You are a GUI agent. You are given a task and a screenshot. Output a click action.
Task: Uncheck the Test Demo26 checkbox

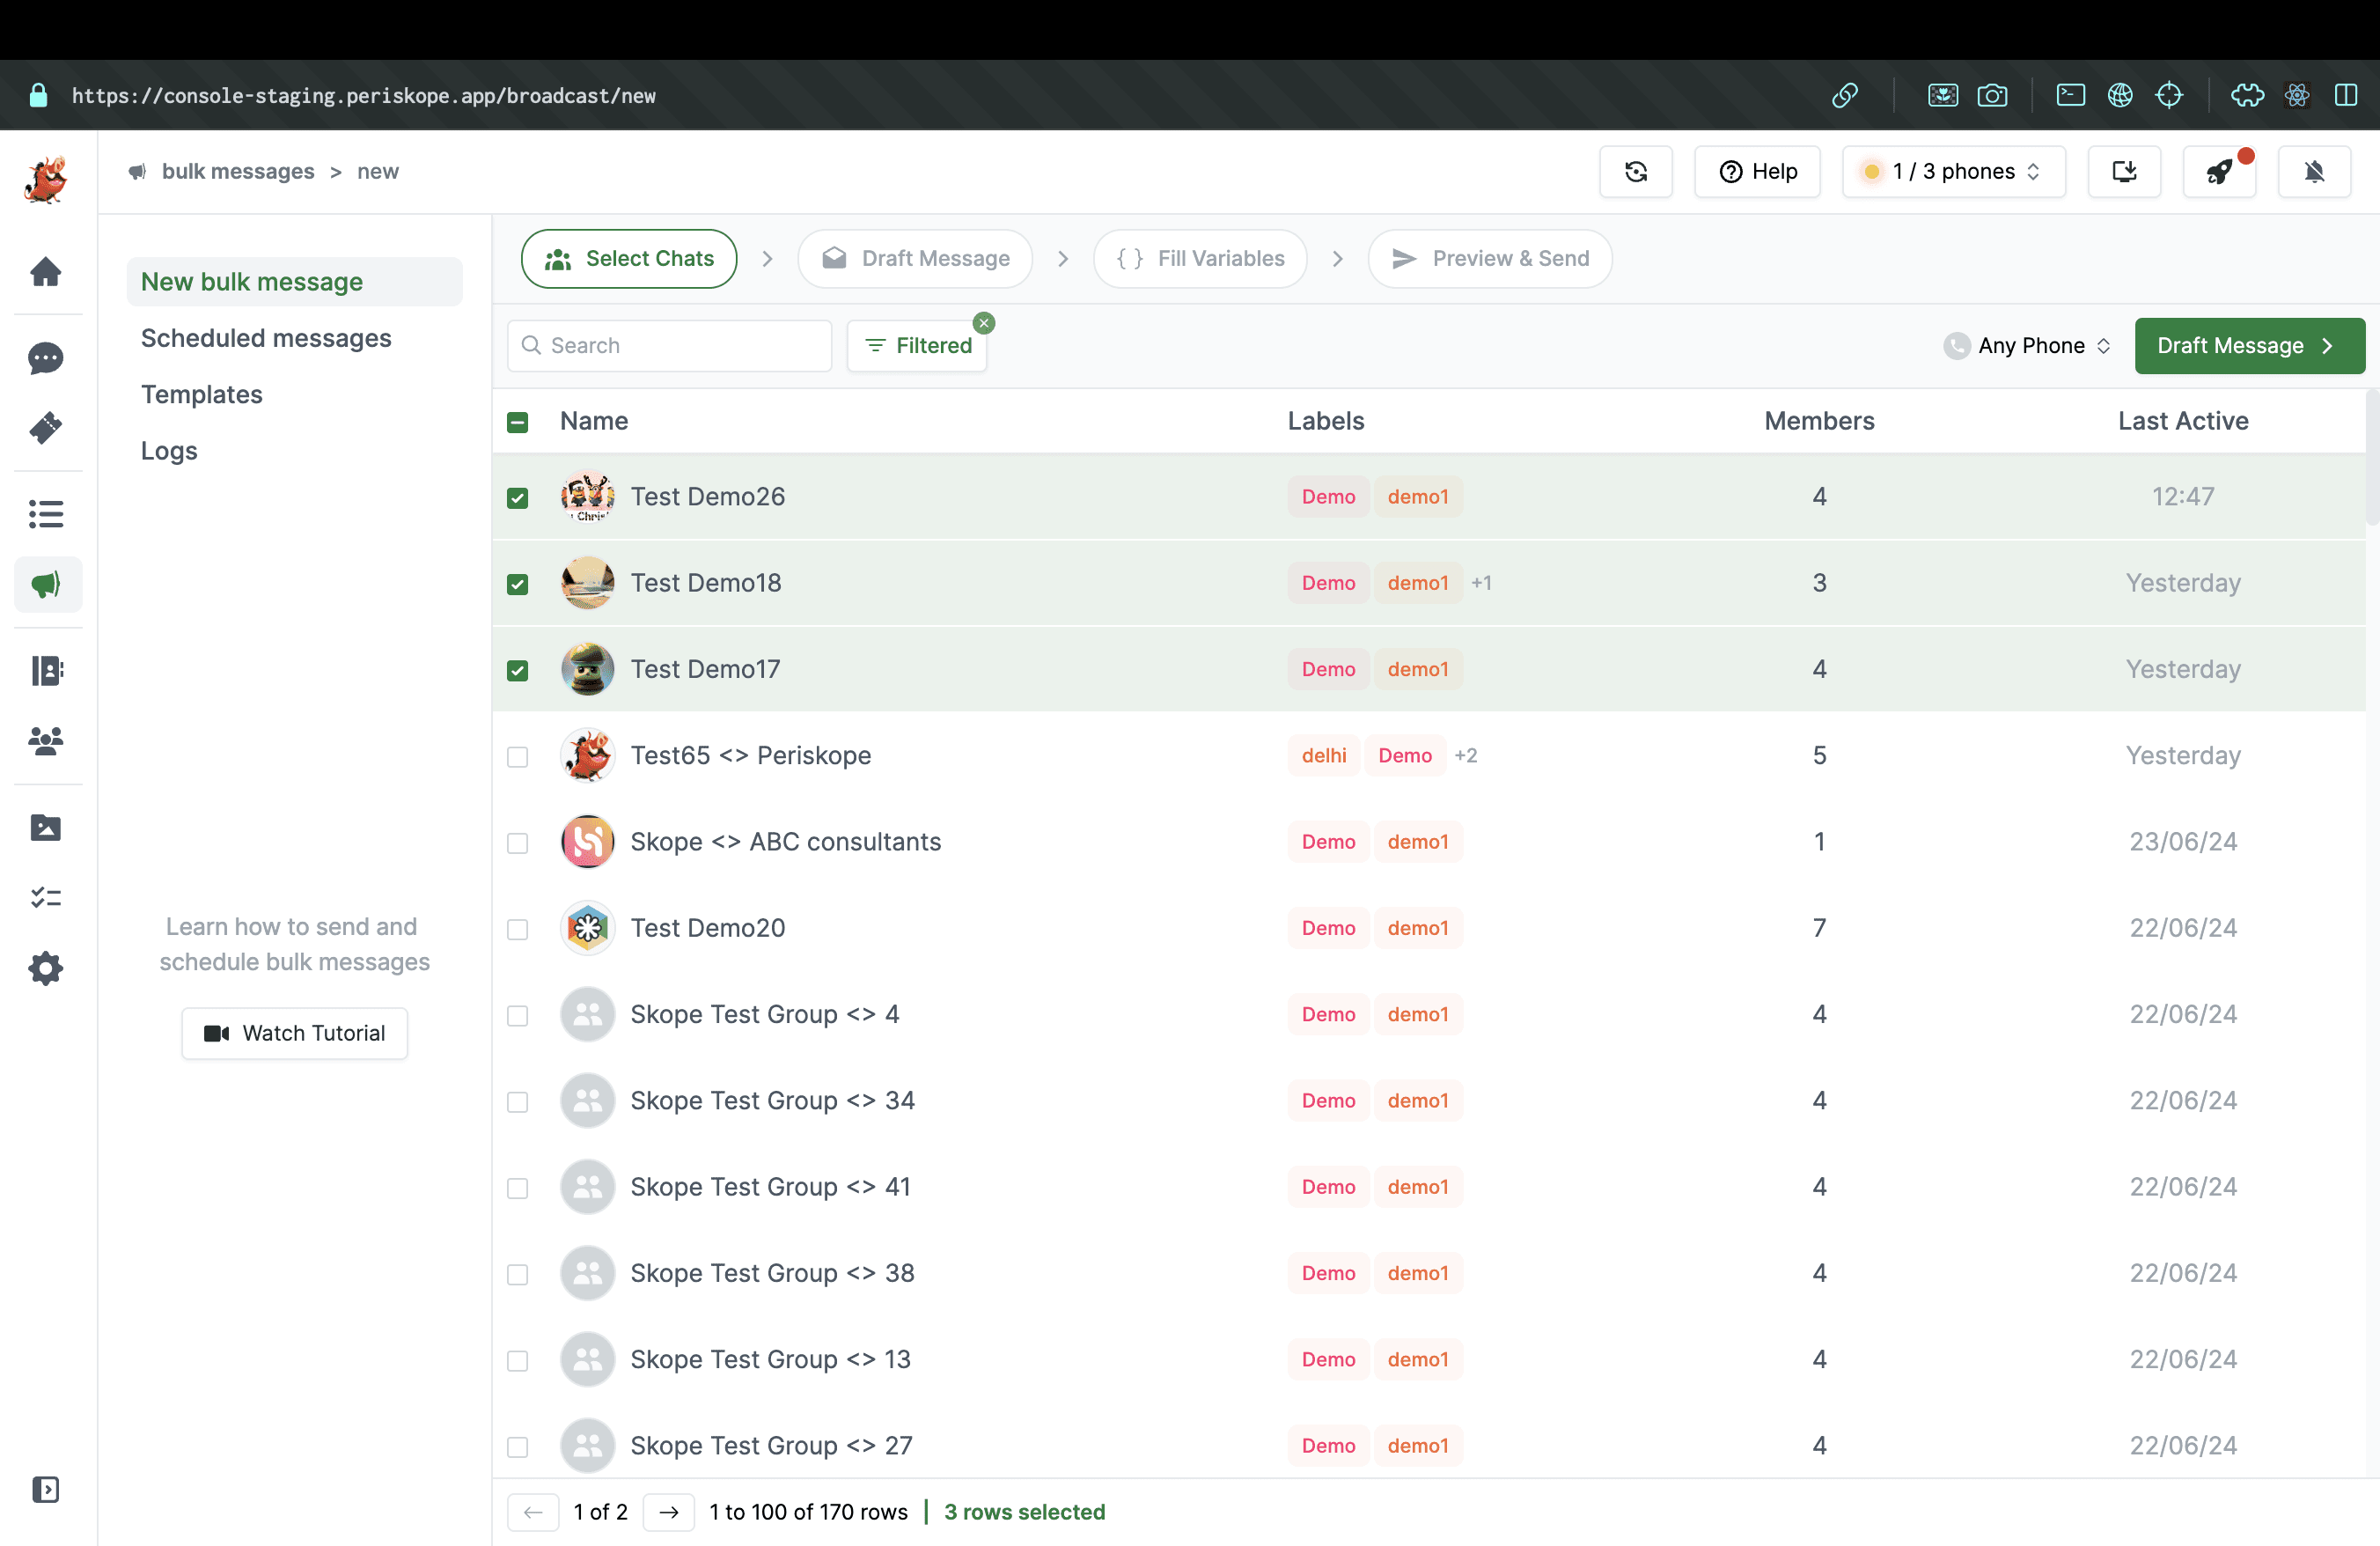517,498
